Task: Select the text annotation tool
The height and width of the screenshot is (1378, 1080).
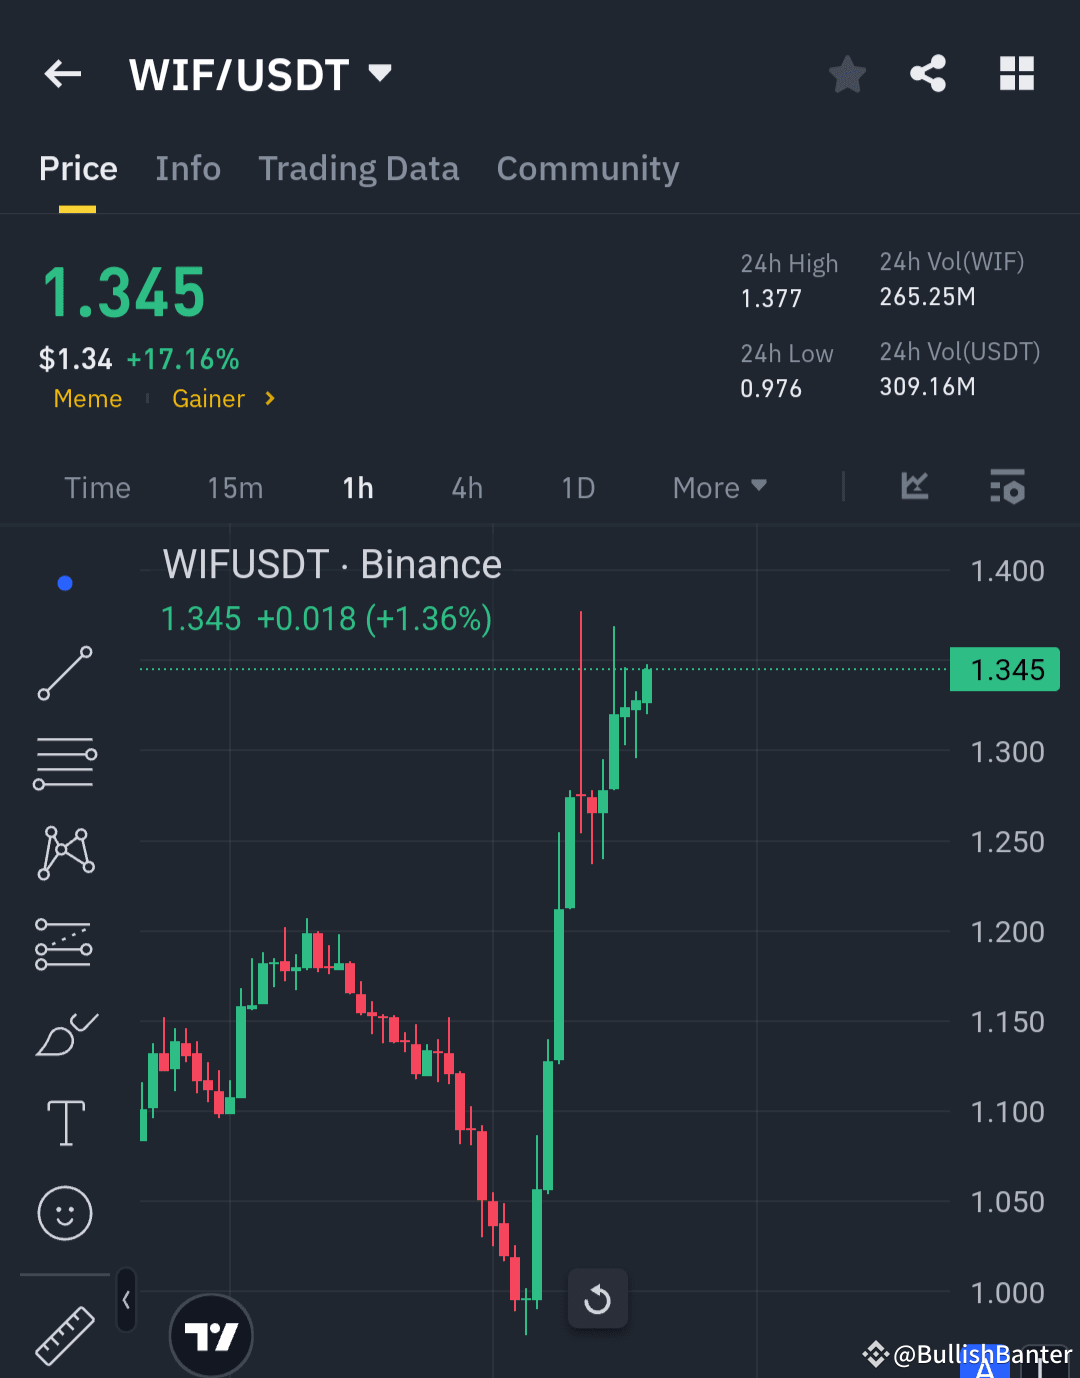Action: click(x=64, y=1122)
